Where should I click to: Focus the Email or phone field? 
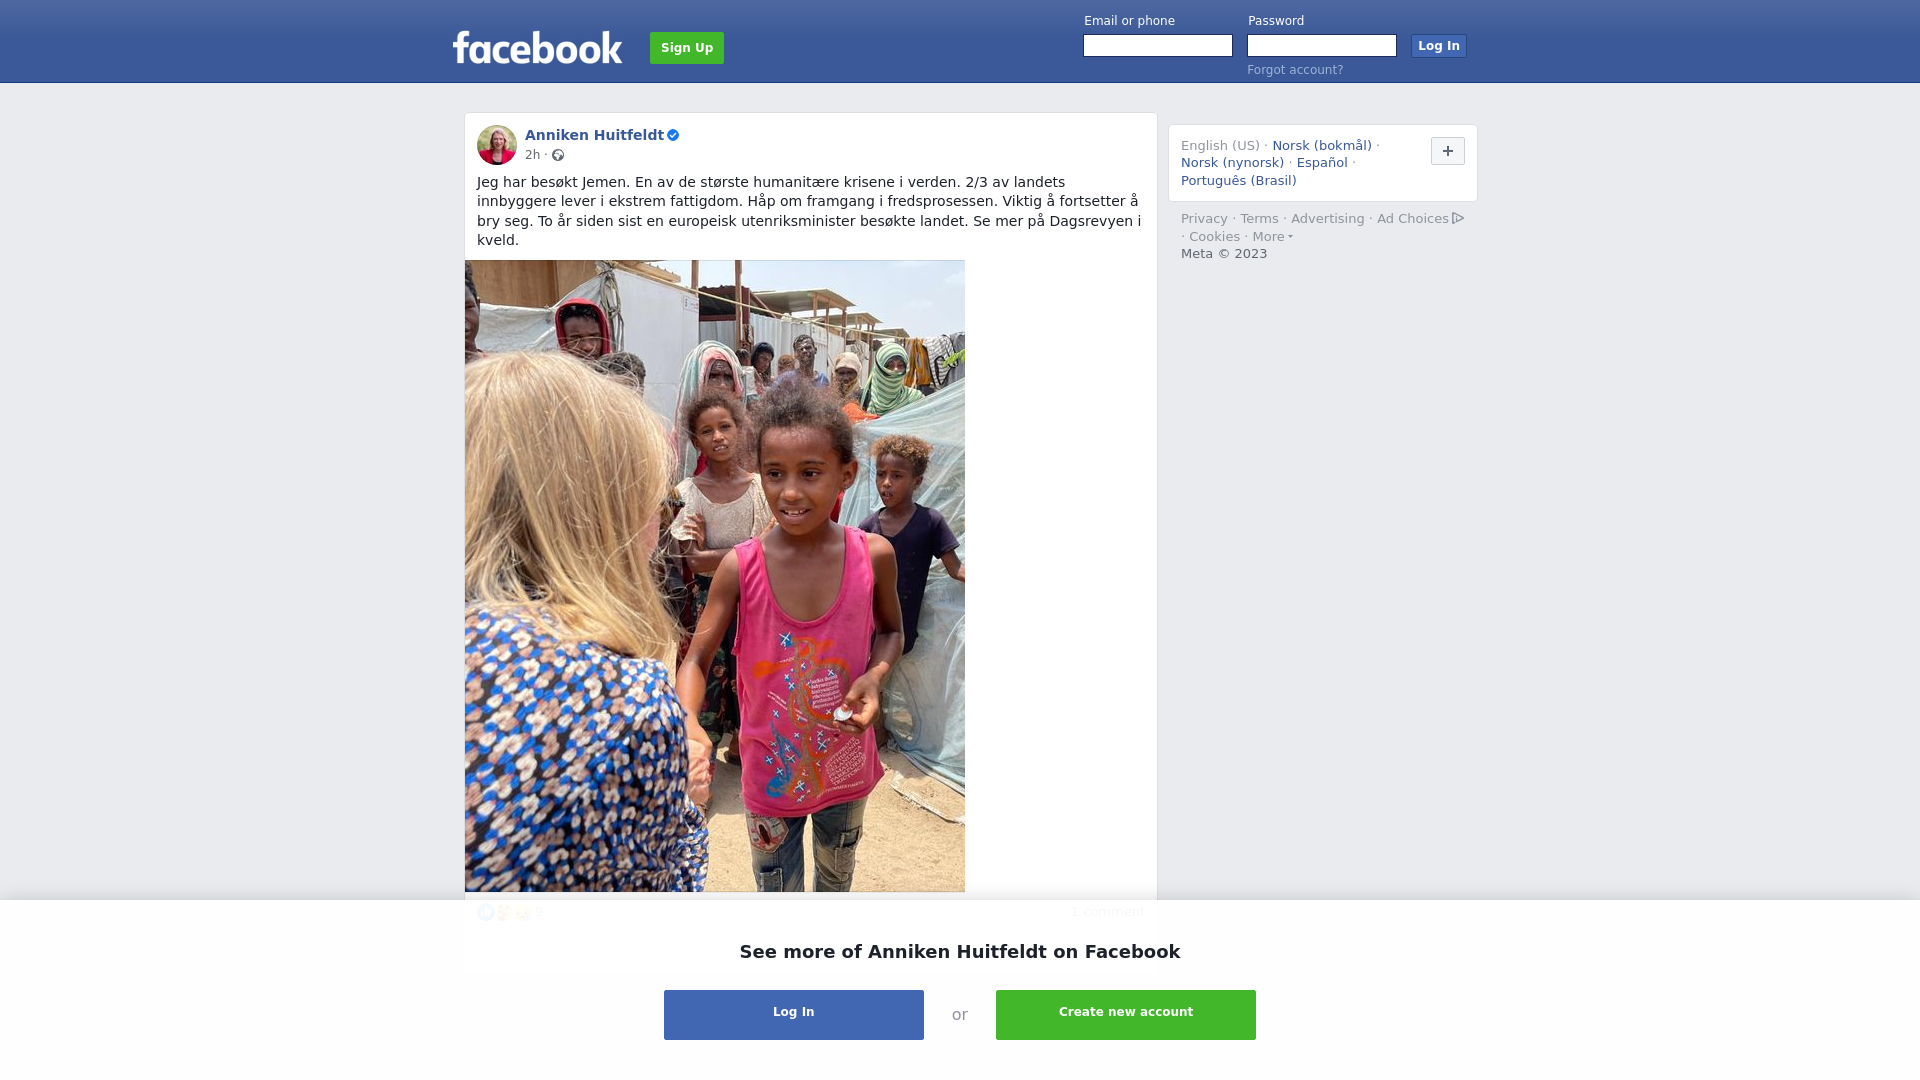pos(1158,46)
